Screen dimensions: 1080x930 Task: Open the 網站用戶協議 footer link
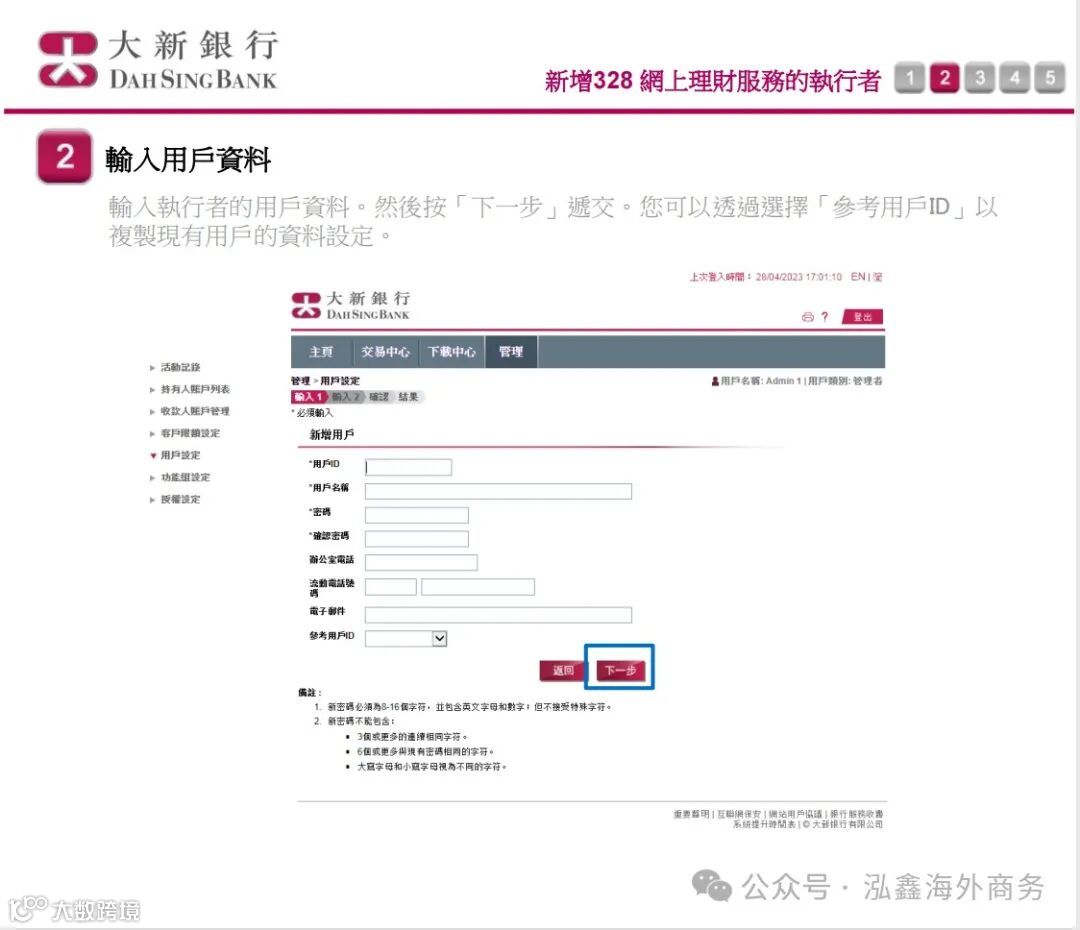point(796,814)
